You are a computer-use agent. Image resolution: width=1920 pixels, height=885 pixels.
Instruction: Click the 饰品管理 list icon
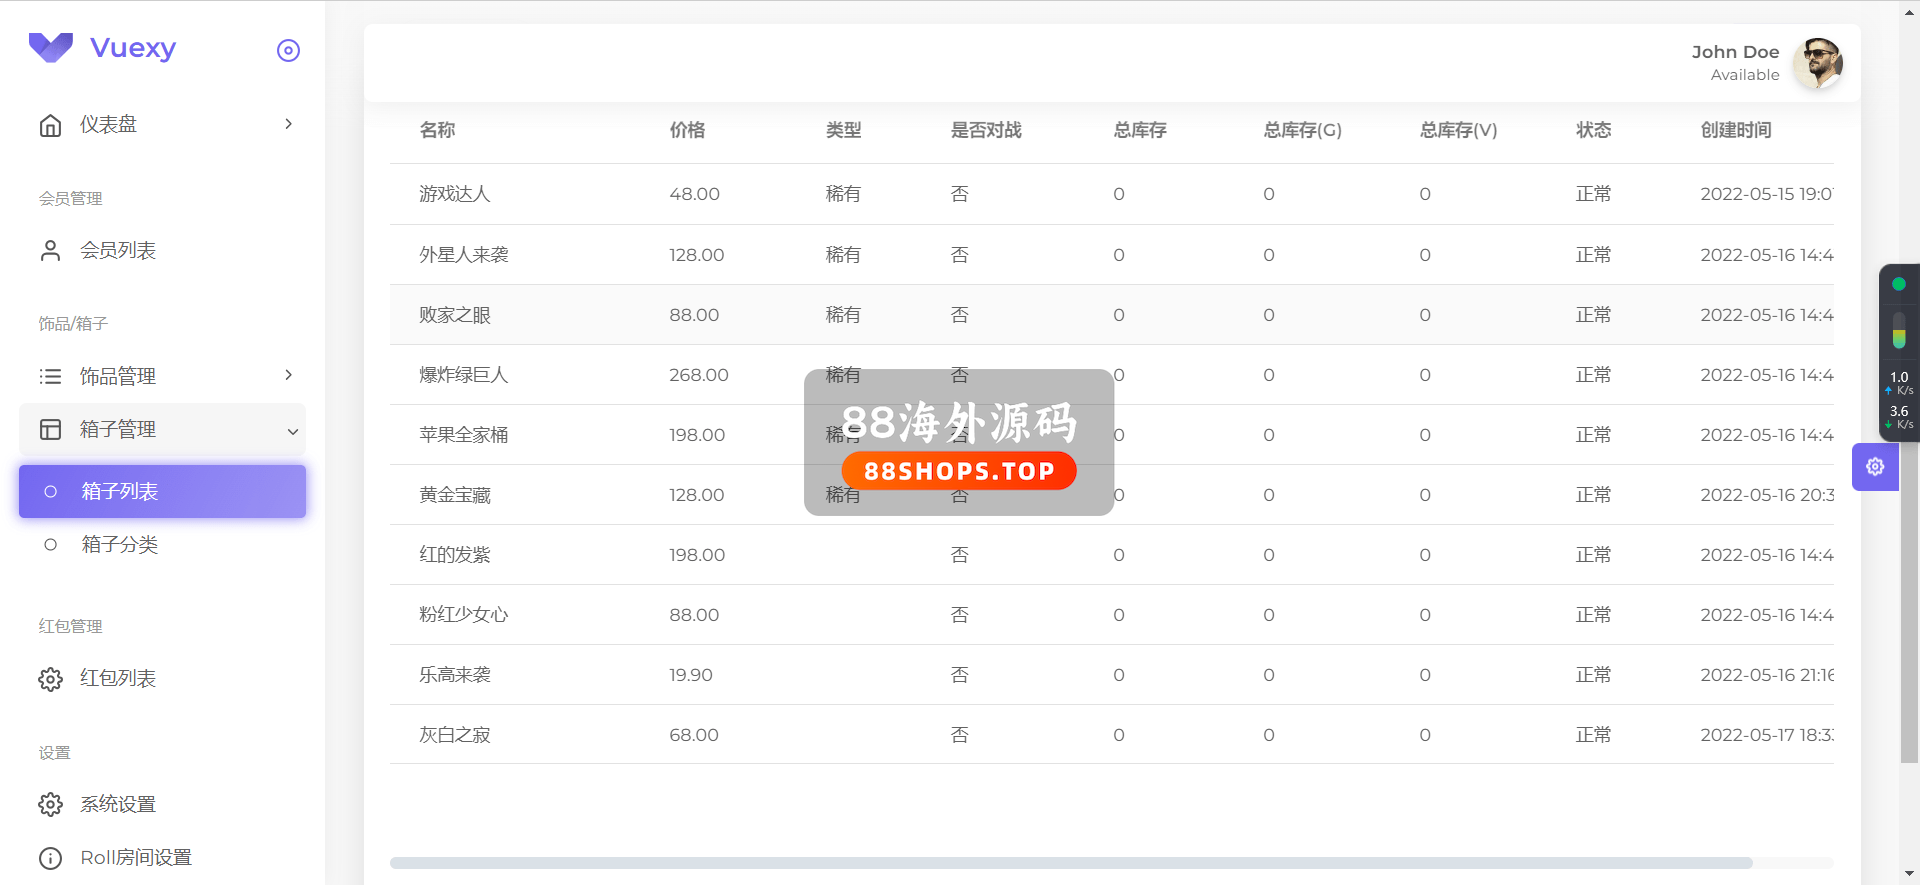tap(50, 376)
